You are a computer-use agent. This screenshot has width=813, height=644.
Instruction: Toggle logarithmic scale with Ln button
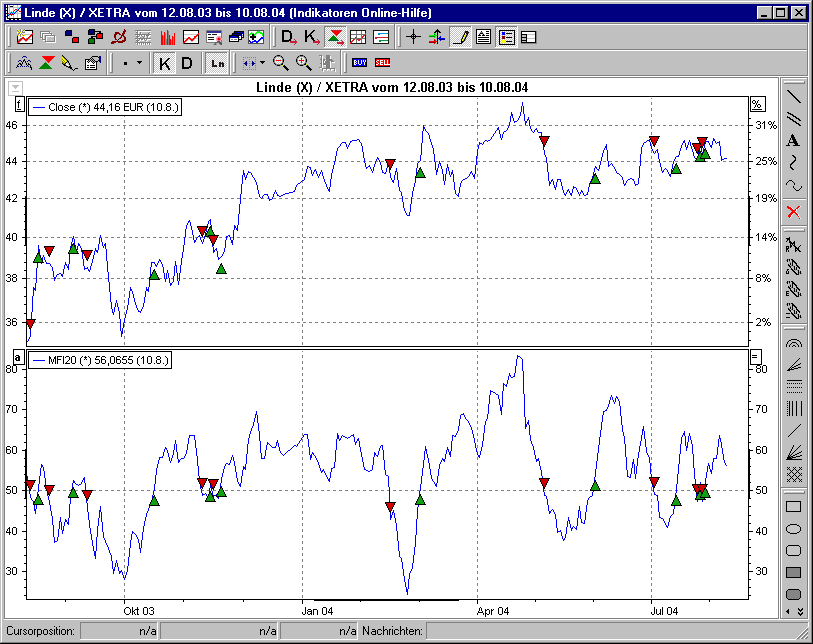click(x=220, y=62)
